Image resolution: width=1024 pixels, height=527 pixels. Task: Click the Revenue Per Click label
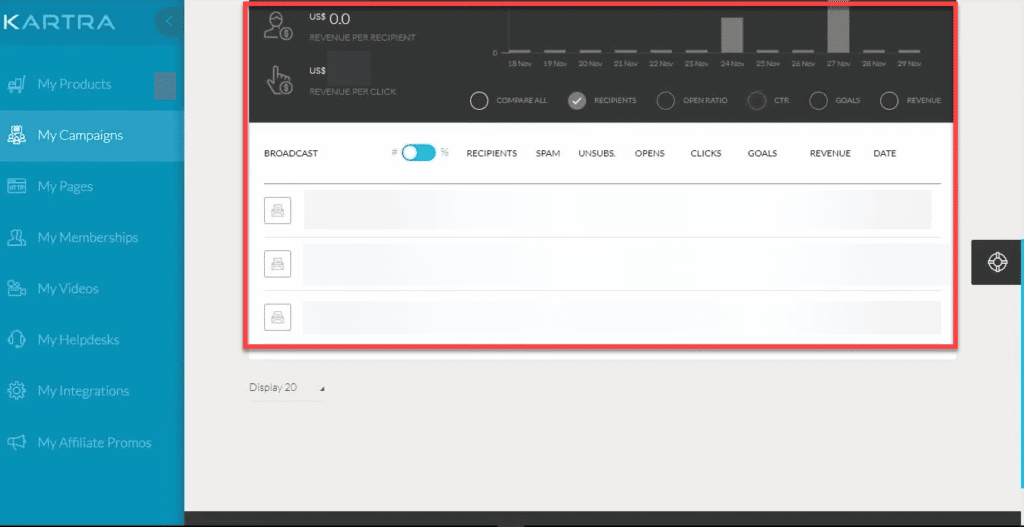(x=353, y=92)
